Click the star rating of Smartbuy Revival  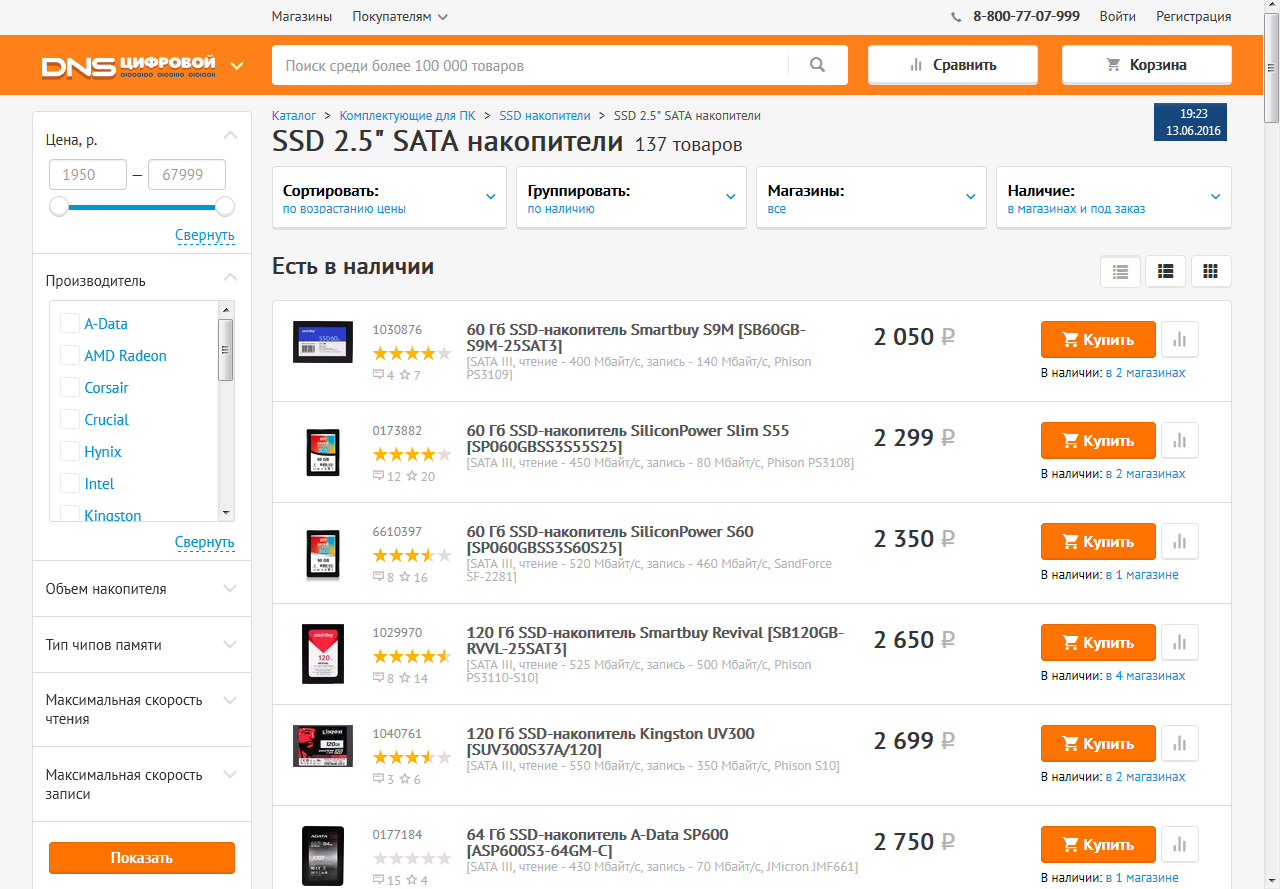[412, 656]
